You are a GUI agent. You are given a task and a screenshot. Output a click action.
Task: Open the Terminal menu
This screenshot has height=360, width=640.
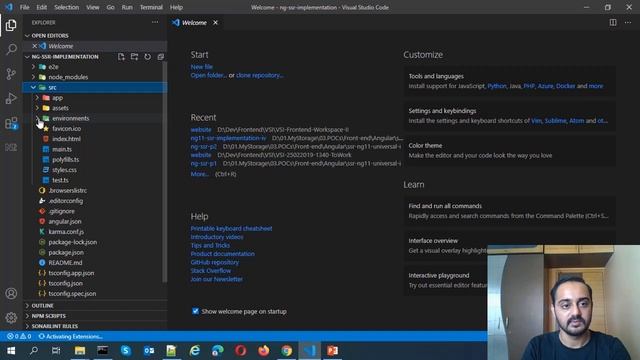tap(151, 7)
